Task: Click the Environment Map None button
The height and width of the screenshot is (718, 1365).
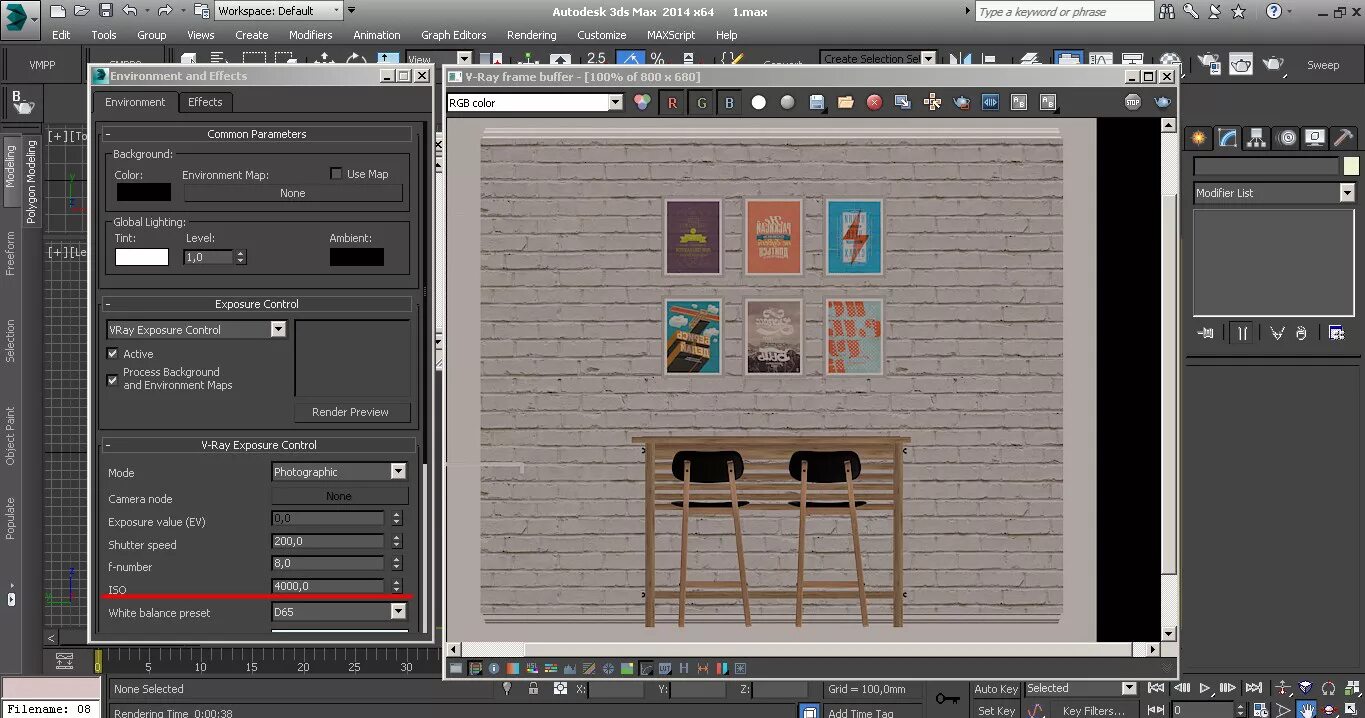Action: pyautogui.click(x=293, y=193)
